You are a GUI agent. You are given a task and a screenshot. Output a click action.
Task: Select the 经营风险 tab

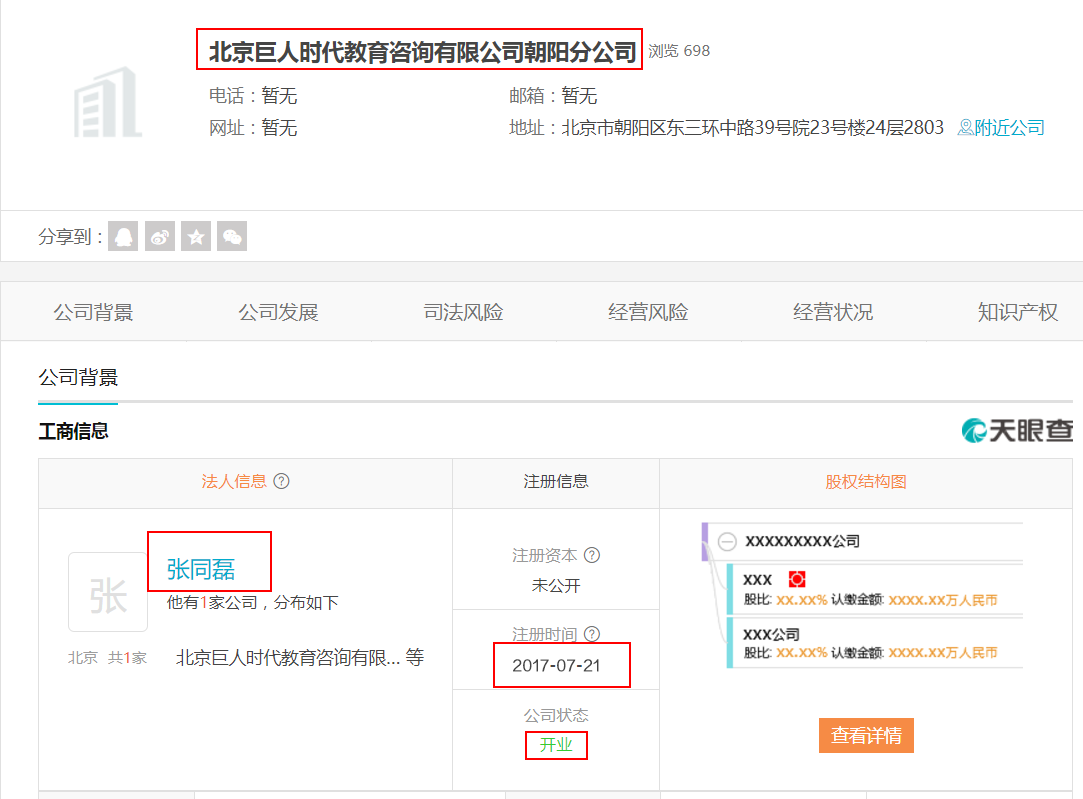[648, 312]
